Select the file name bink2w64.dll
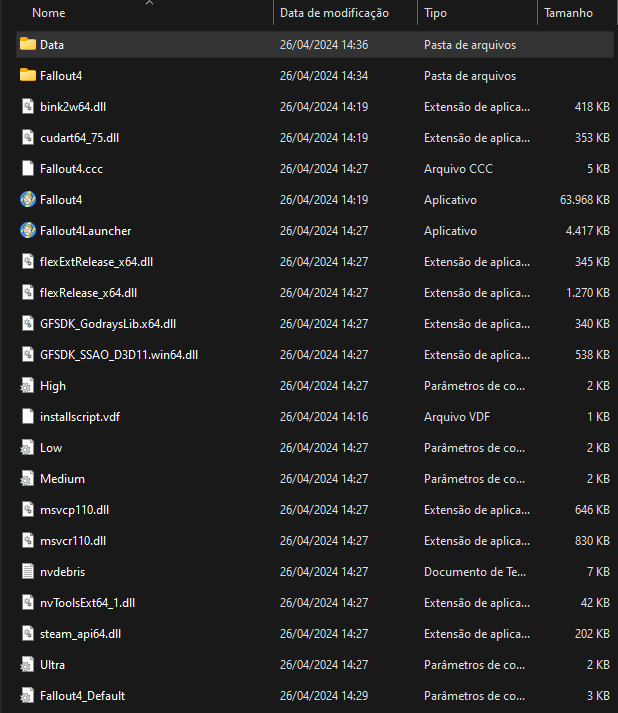 73,107
